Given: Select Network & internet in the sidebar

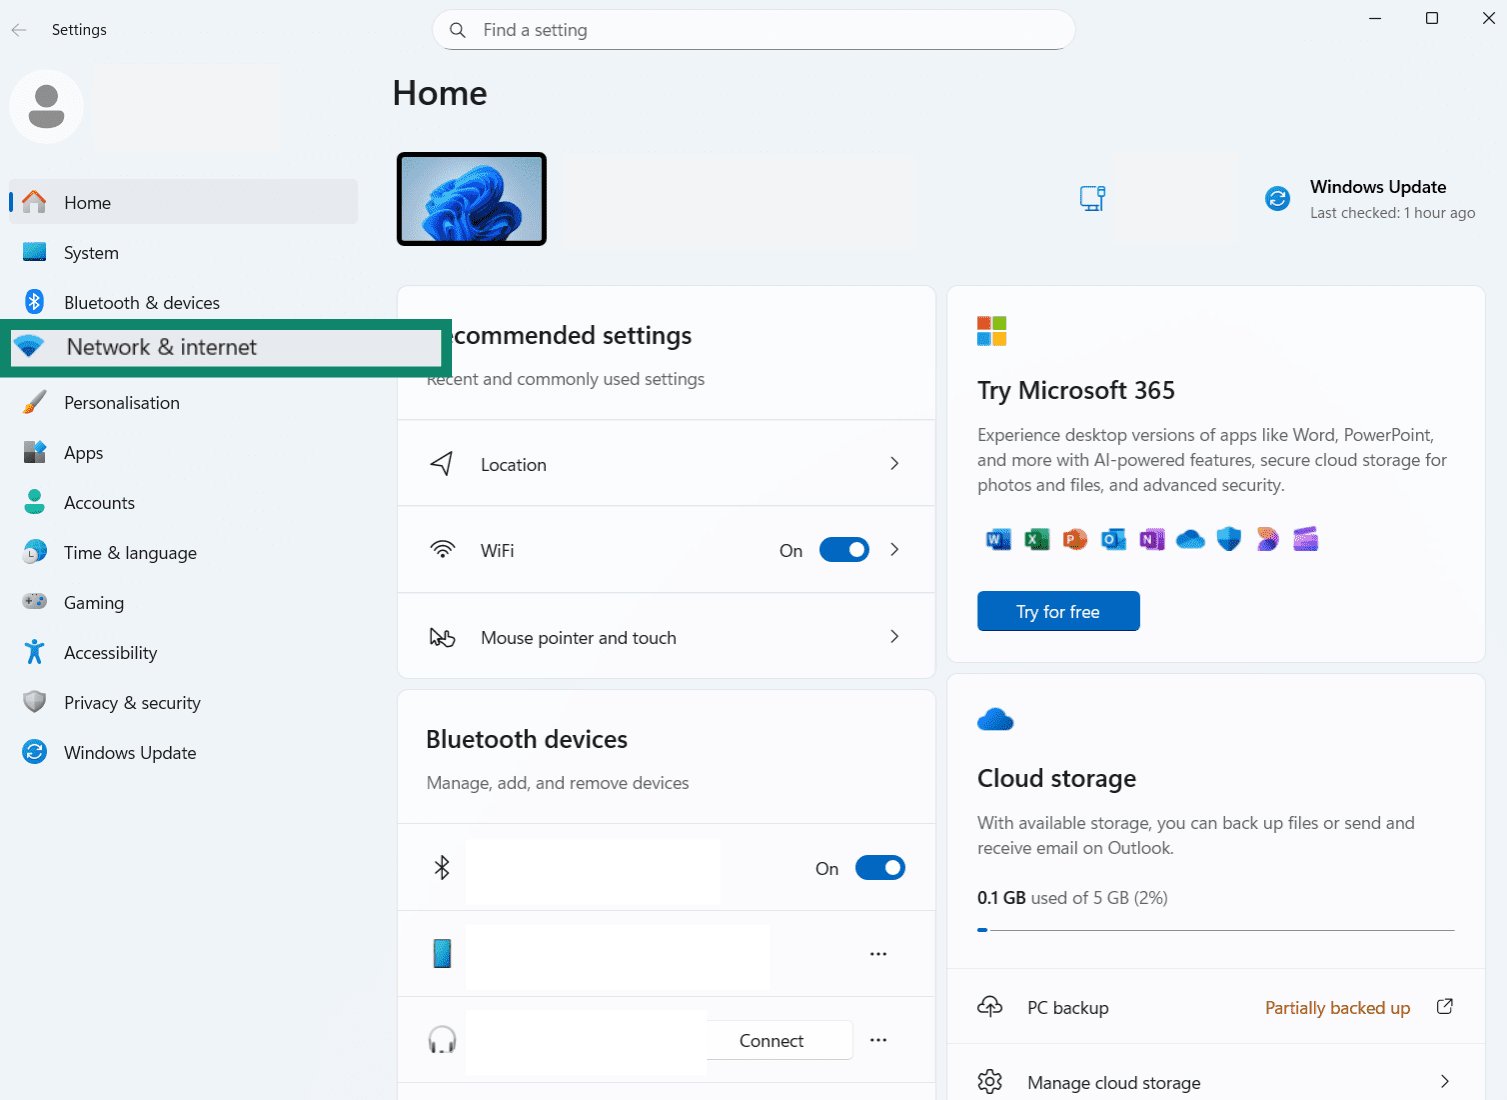Looking at the screenshot, I should [160, 347].
